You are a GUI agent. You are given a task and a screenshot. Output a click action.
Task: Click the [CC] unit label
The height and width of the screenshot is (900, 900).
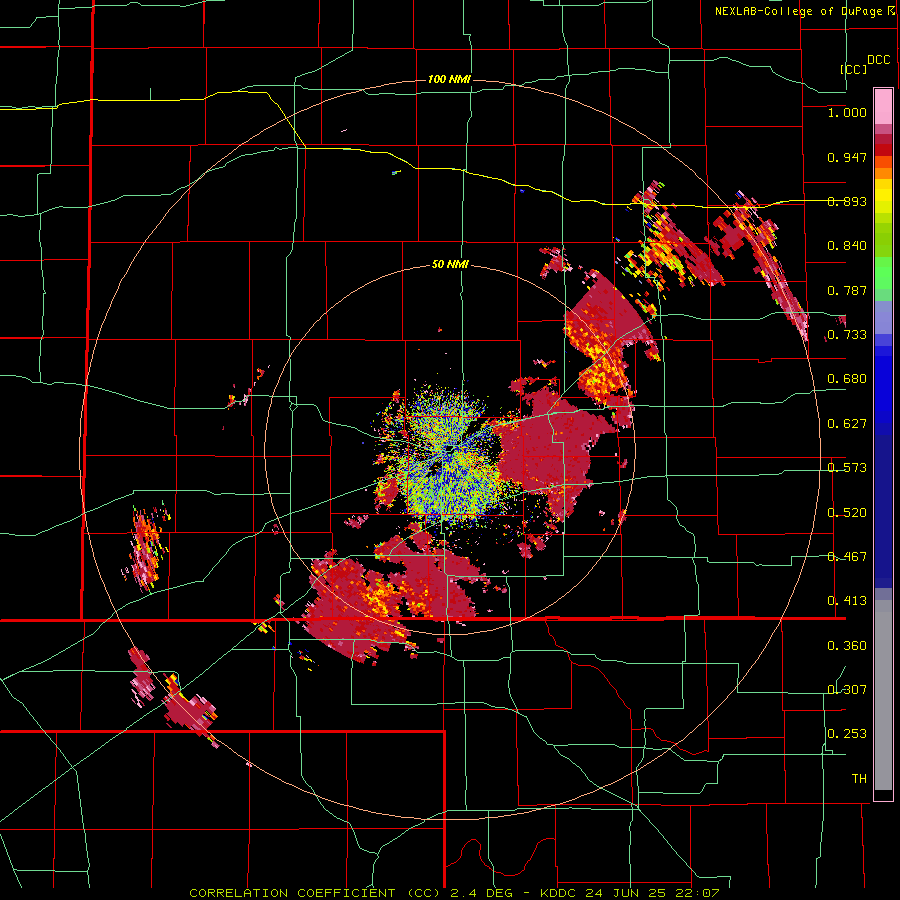tap(853, 69)
